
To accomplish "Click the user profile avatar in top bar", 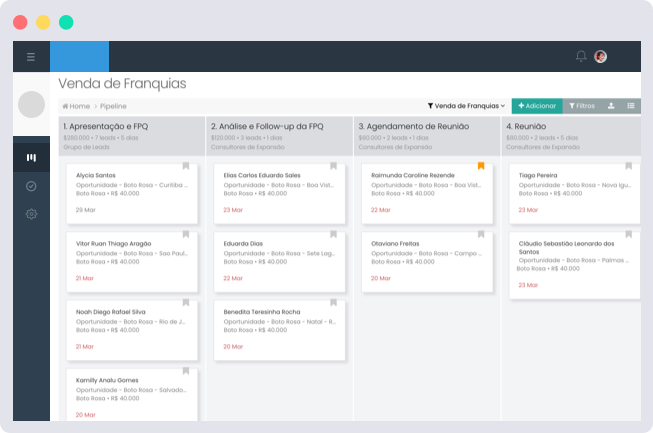I will (x=600, y=57).
